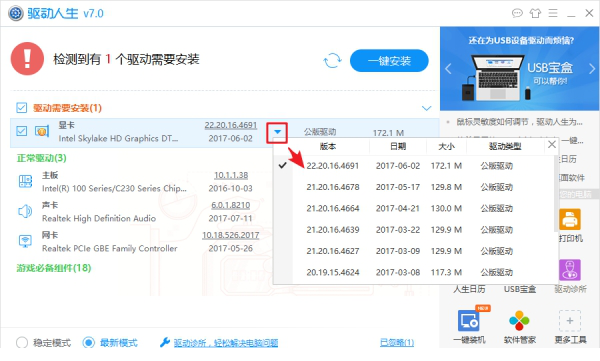Viewport: 600px width, 361px height.
Task: Collapse the 驱动需要安装 section chevron
Action: tap(426, 108)
